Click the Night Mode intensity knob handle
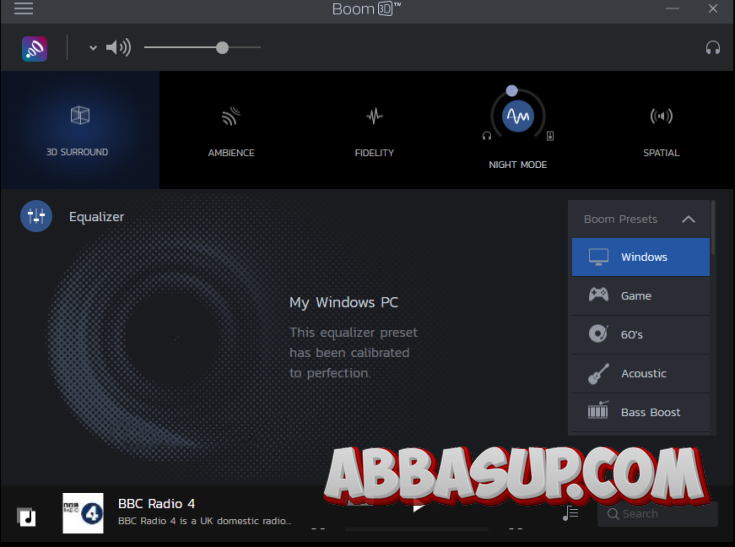Image resolution: width=735 pixels, height=547 pixels. tap(512, 90)
